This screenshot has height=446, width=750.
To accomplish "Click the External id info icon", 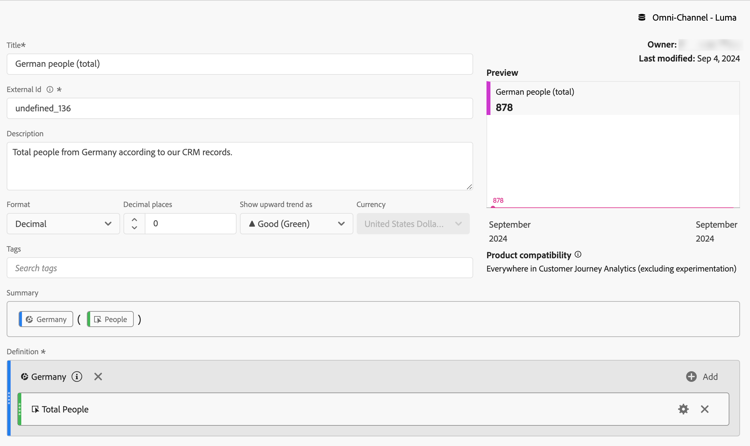I will (x=50, y=90).
